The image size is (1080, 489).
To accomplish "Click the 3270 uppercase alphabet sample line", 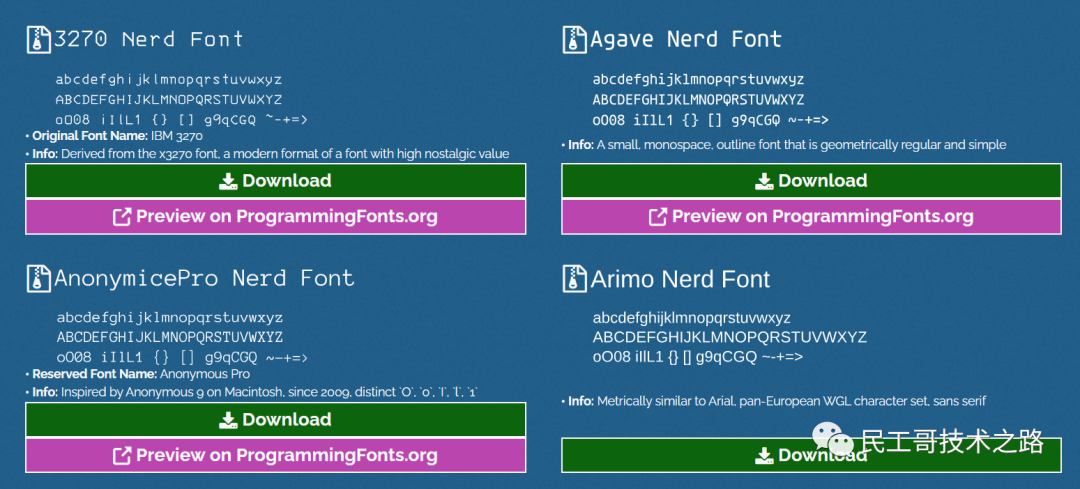I will (x=169, y=100).
